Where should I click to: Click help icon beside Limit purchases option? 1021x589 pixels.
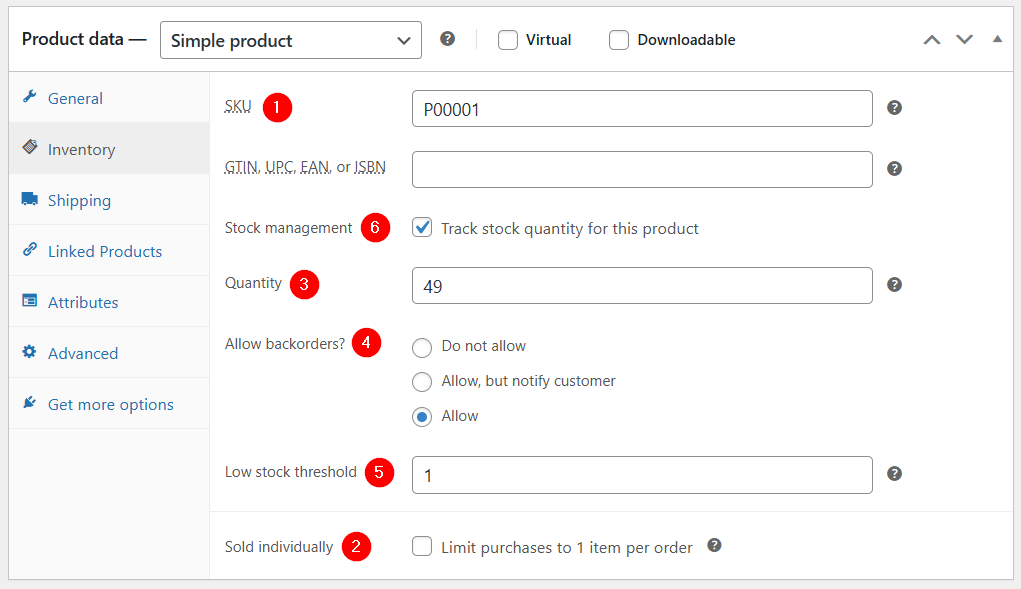pos(714,545)
